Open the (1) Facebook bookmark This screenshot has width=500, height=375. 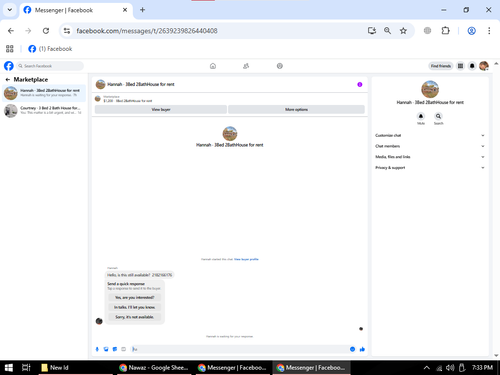pos(50,49)
